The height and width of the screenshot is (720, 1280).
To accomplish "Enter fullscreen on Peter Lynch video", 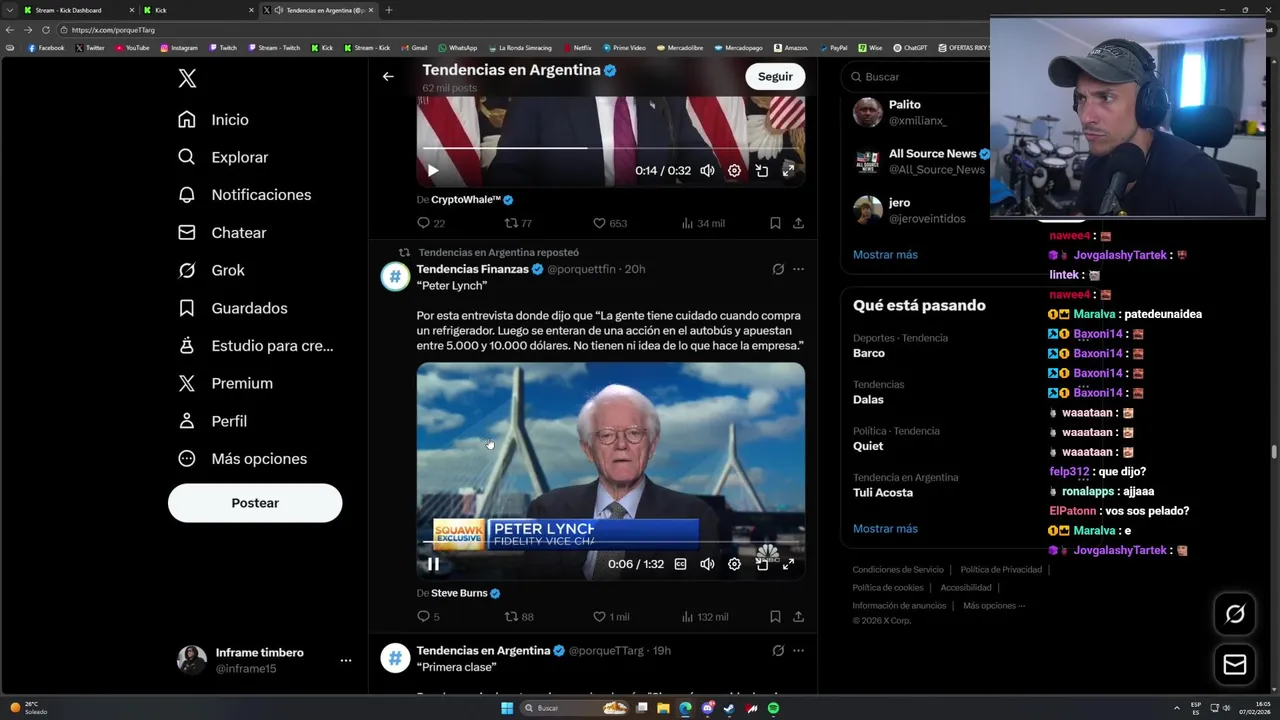I will 788,564.
